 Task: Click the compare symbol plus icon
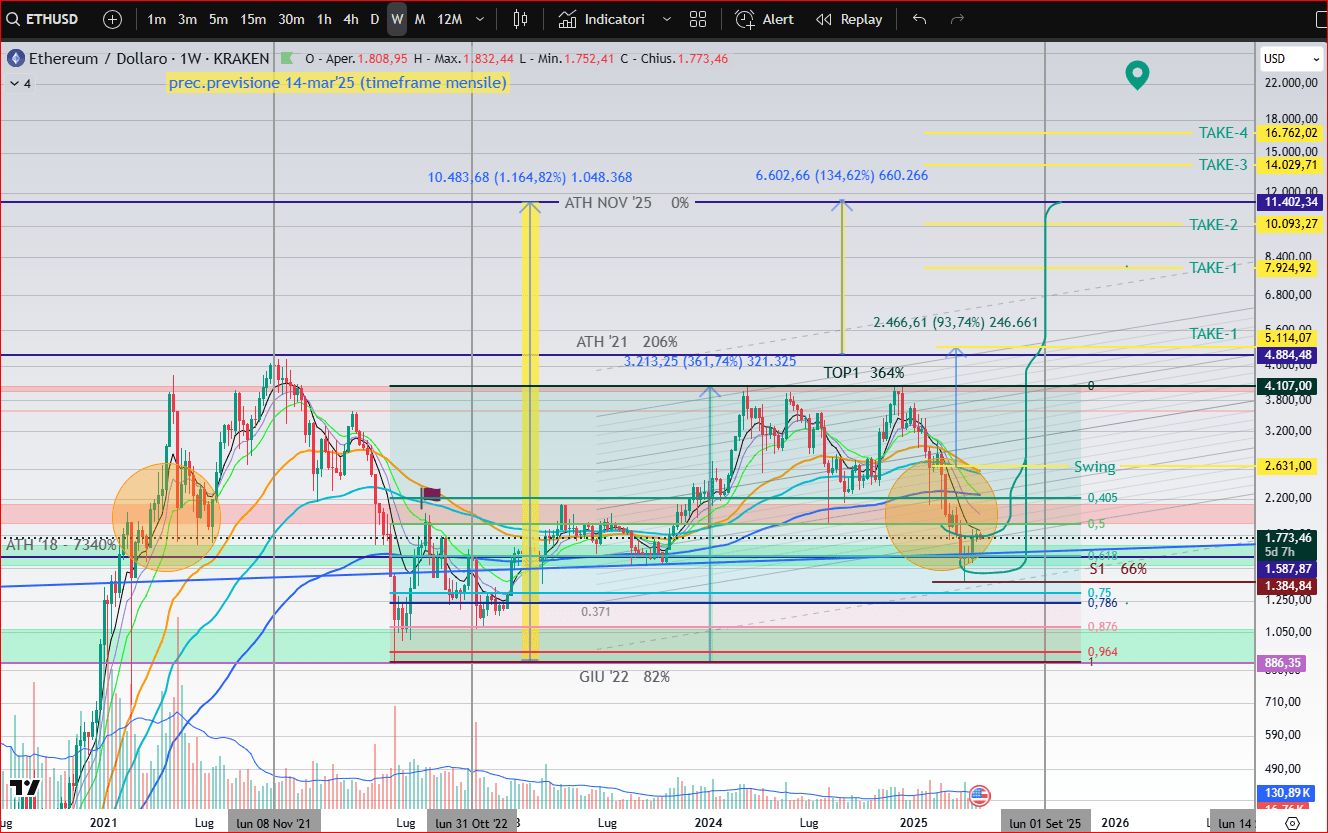(112, 18)
